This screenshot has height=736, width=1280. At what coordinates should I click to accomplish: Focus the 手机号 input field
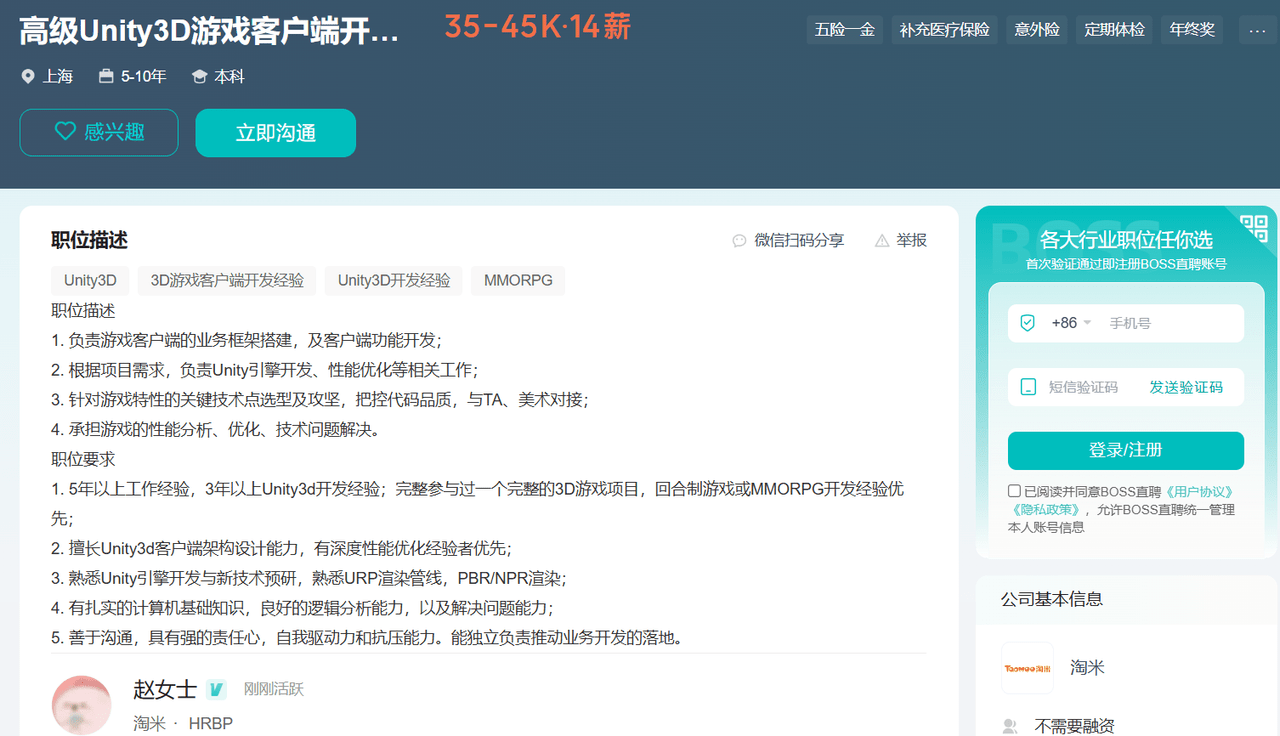click(x=1171, y=323)
